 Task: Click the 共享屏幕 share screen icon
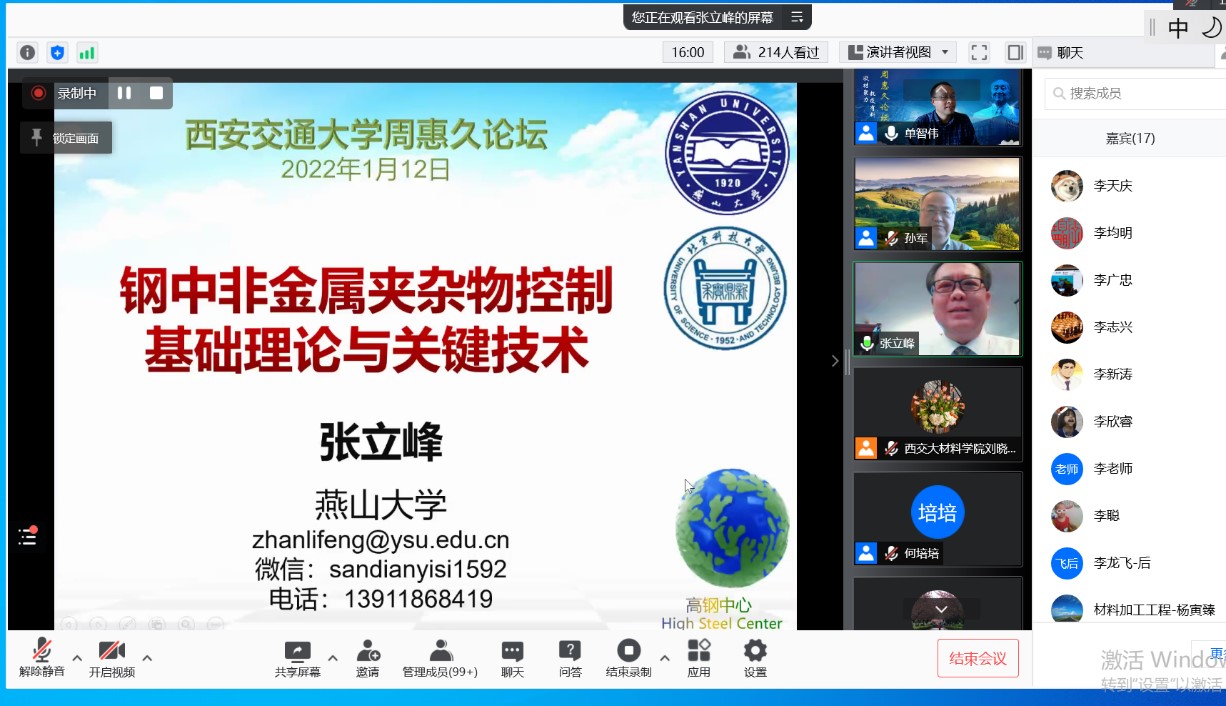(x=298, y=658)
